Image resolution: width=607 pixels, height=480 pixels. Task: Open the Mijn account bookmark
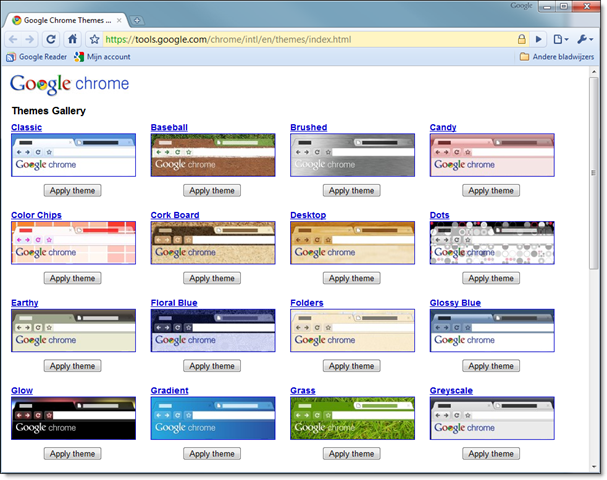pos(103,57)
